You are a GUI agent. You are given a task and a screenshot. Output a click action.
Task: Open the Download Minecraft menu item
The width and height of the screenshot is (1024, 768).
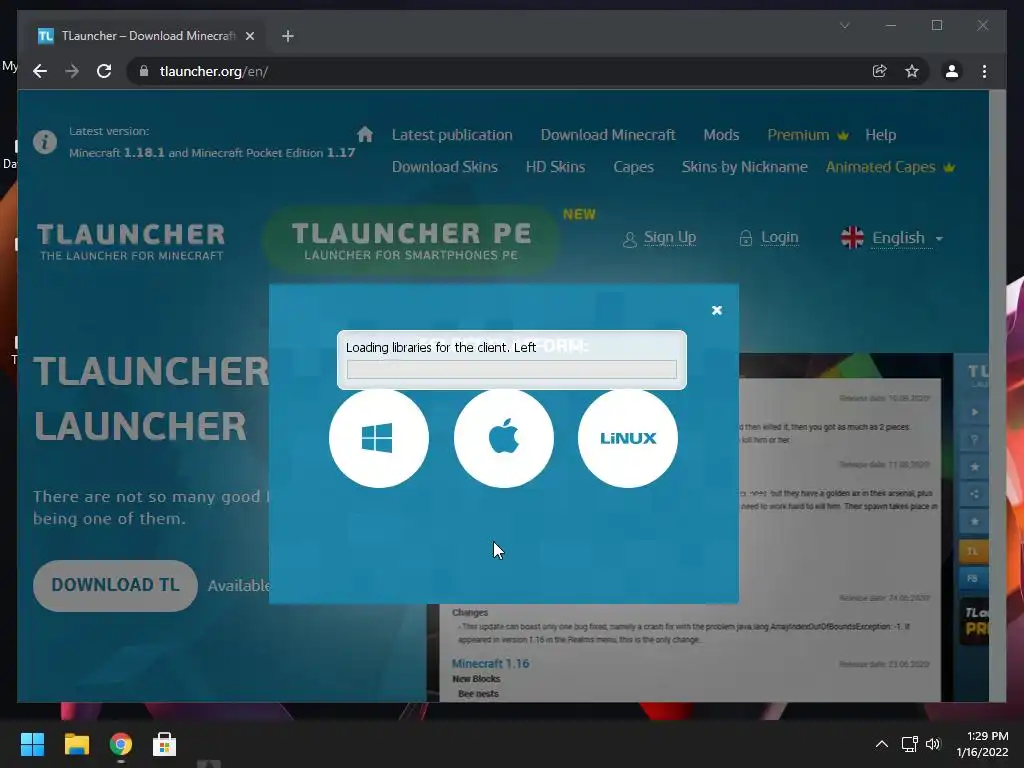[x=607, y=135]
